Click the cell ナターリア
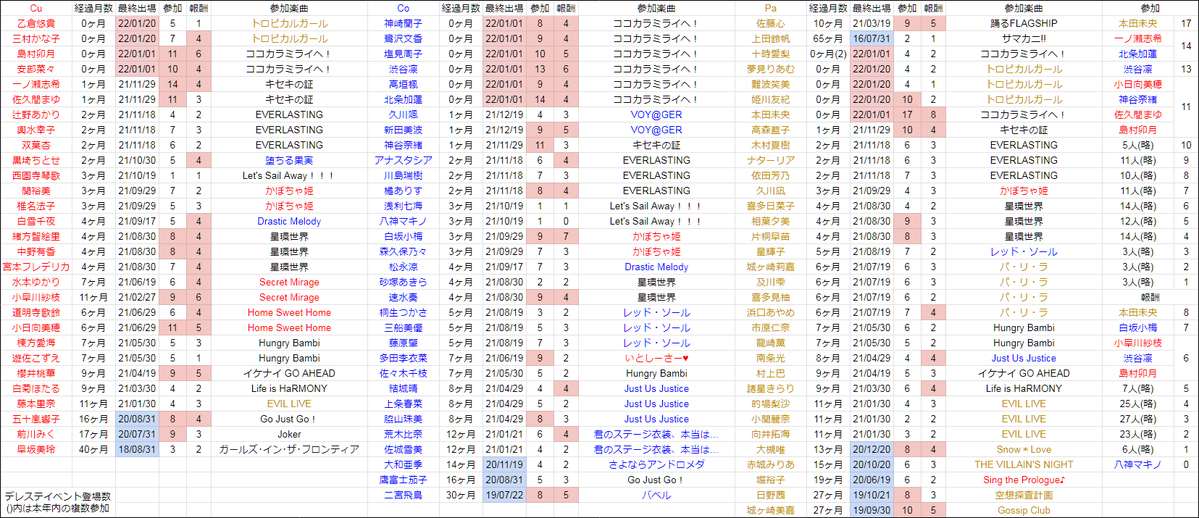 pos(770,160)
